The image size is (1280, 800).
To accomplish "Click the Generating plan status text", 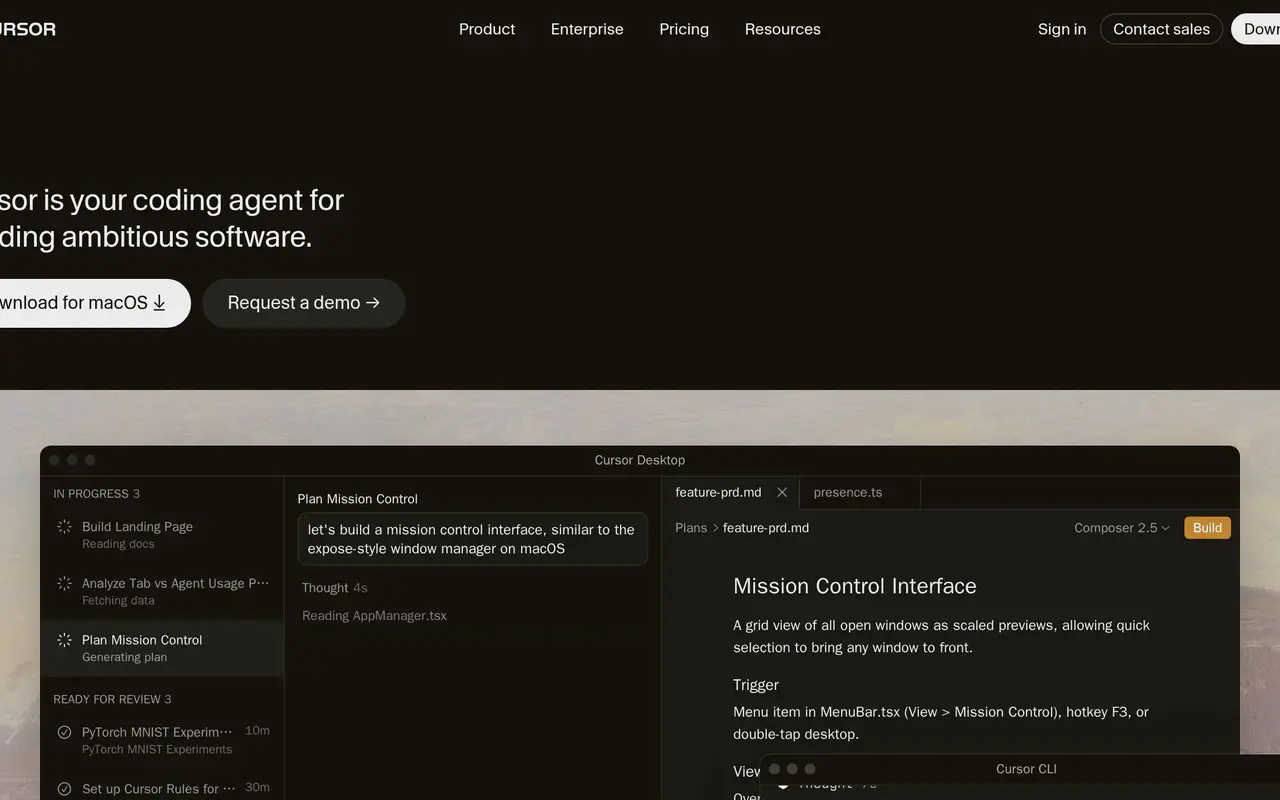I will [x=124, y=658].
